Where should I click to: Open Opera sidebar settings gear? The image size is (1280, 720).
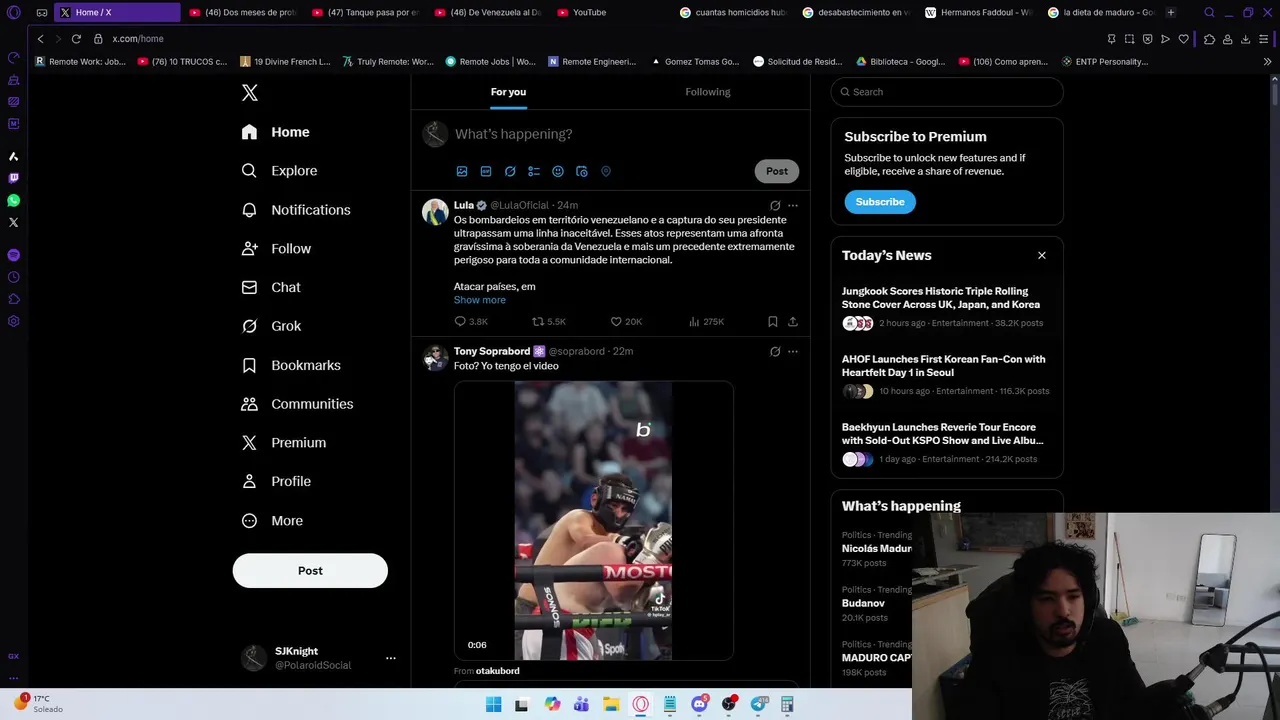point(14,321)
